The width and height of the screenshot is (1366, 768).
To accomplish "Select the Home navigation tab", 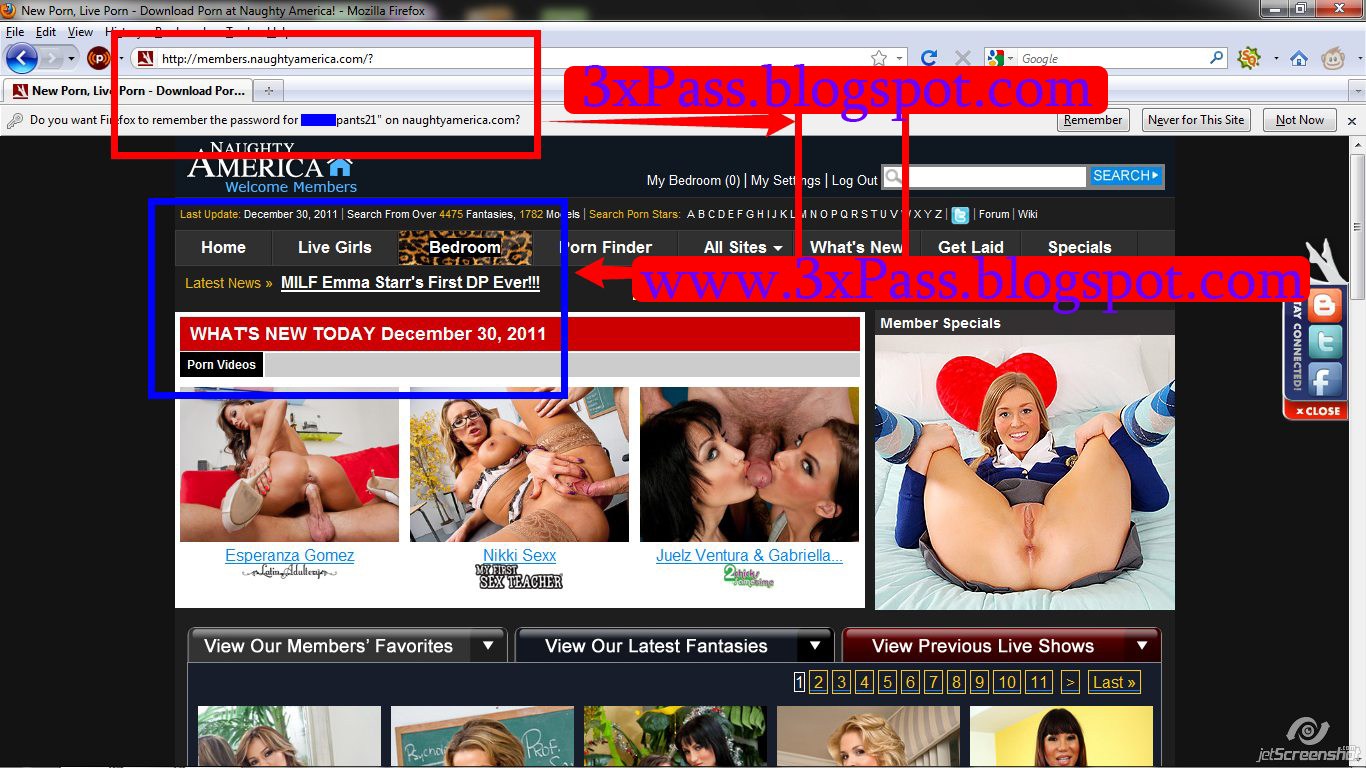I will coord(223,247).
